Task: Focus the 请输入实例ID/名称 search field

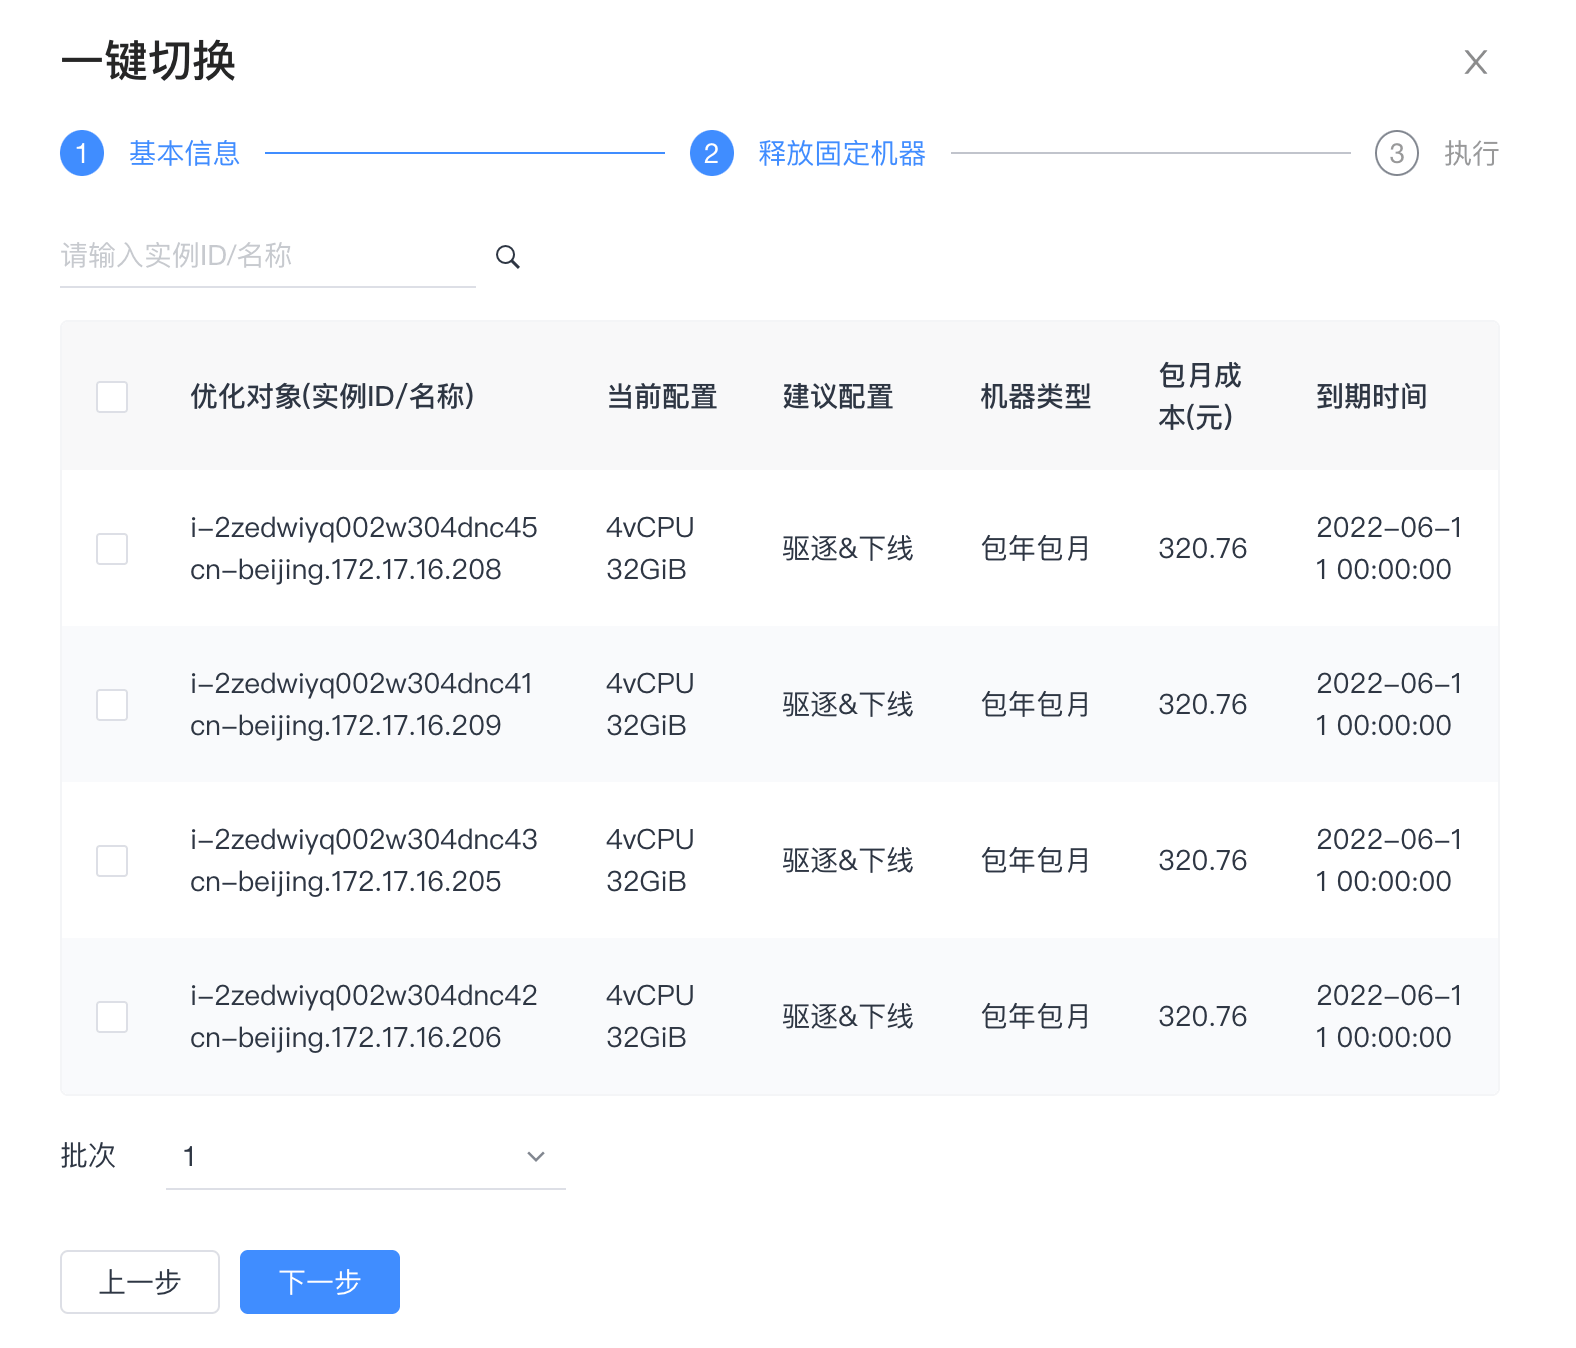Action: click(x=268, y=256)
